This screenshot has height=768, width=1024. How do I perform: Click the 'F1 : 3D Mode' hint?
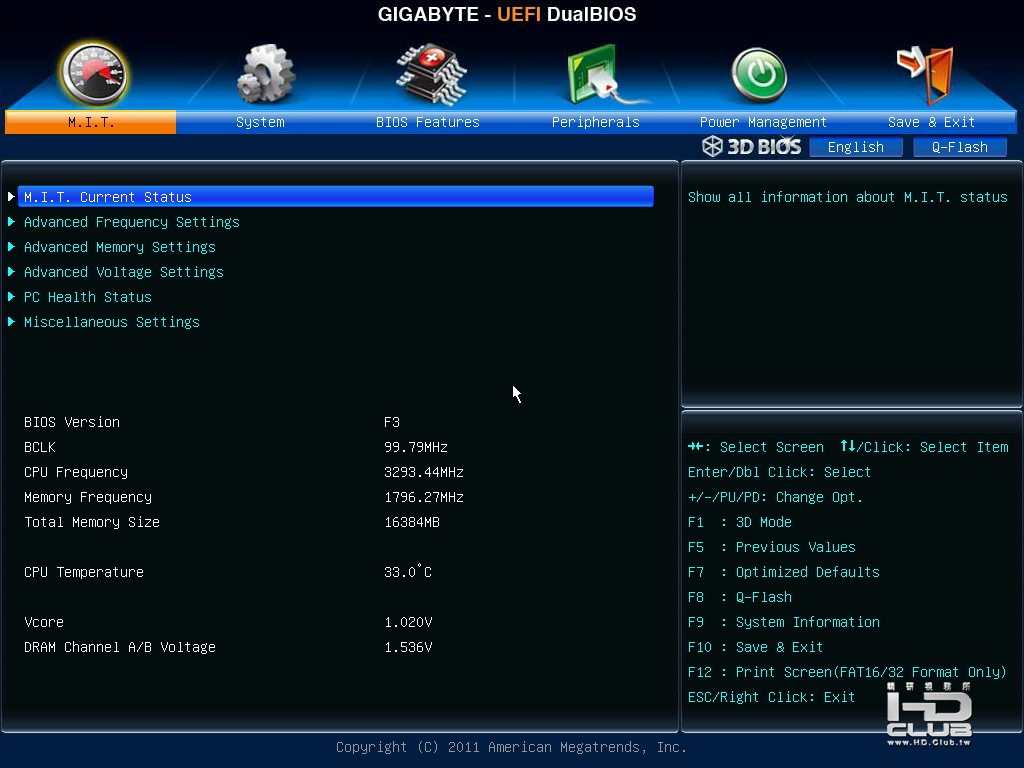739,522
